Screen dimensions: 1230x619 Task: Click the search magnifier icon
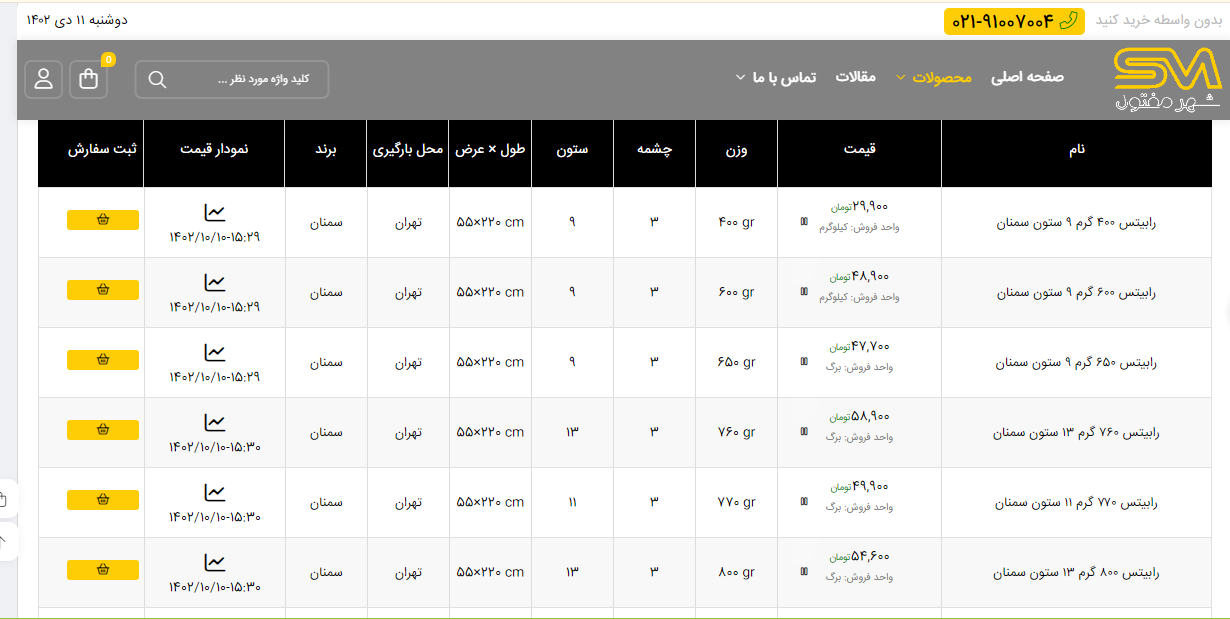(157, 80)
